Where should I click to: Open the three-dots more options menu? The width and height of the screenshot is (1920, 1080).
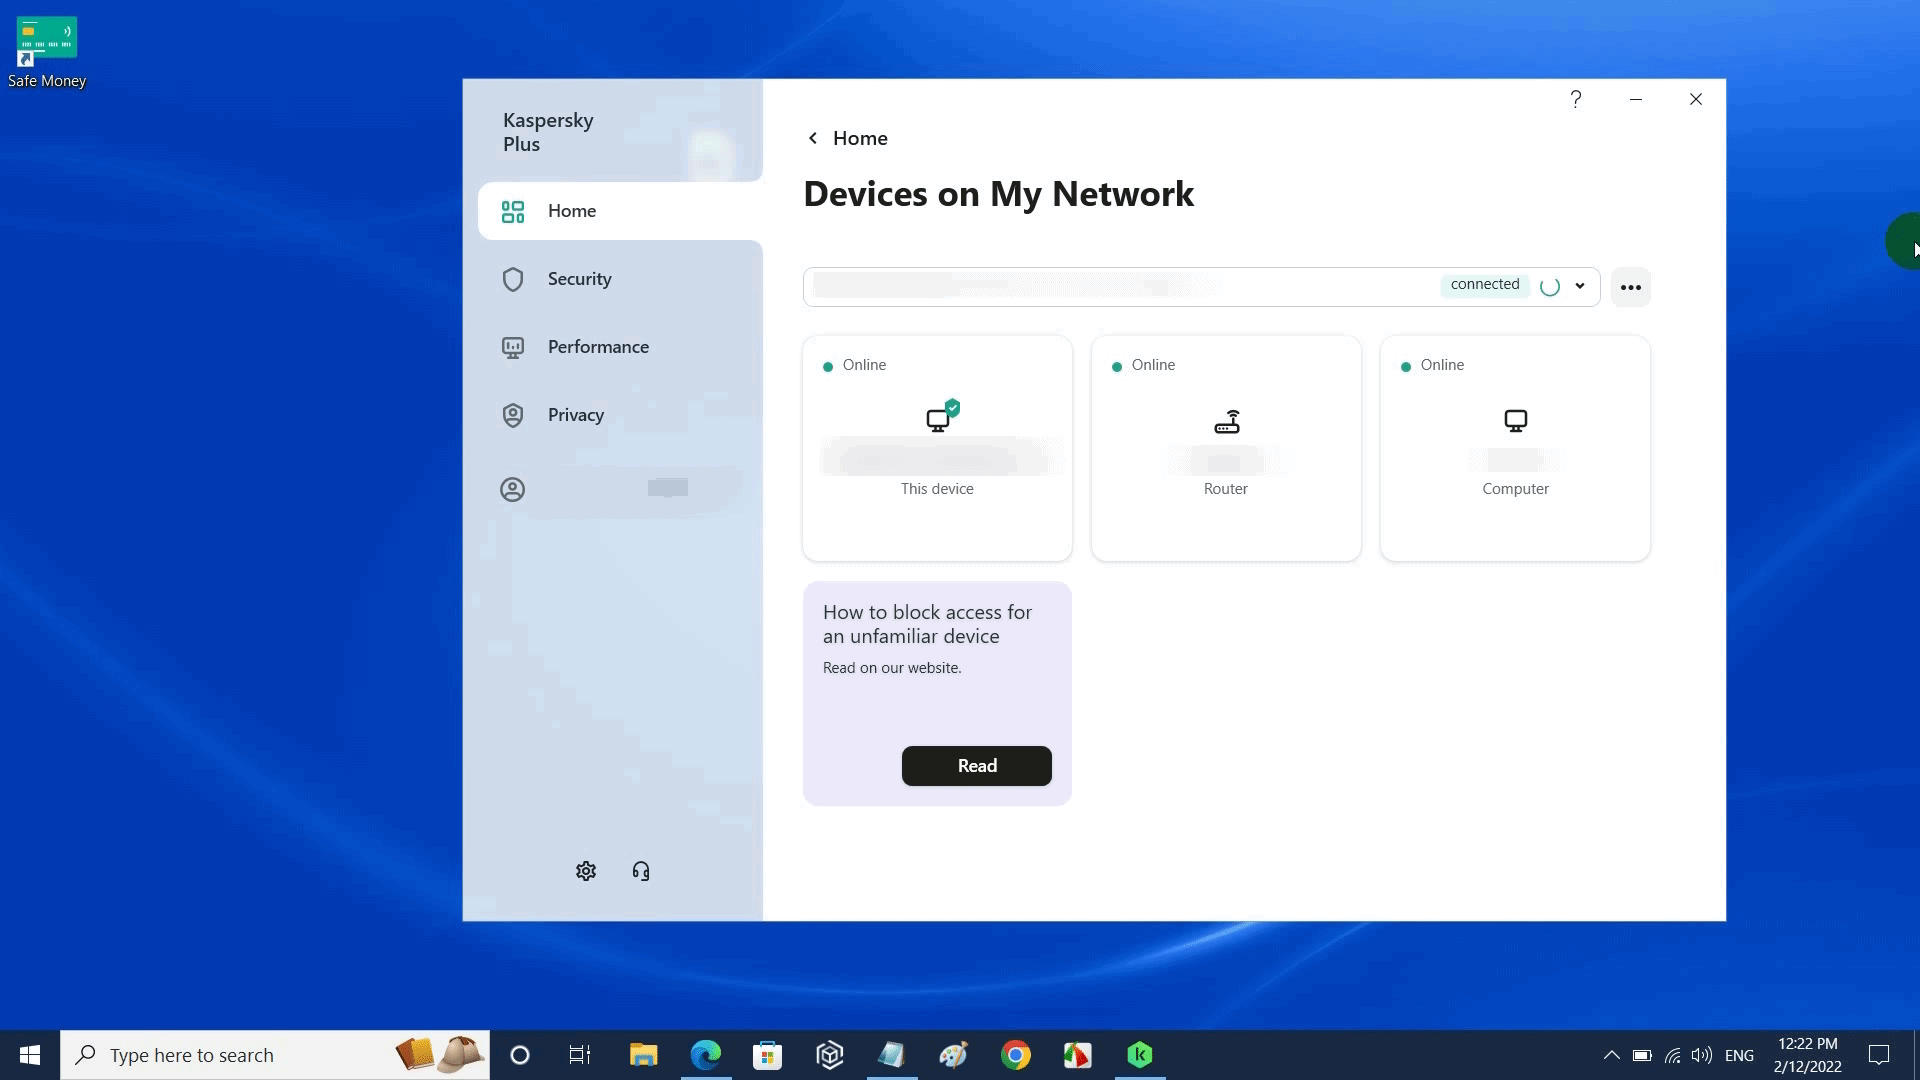coord(1631,287)
